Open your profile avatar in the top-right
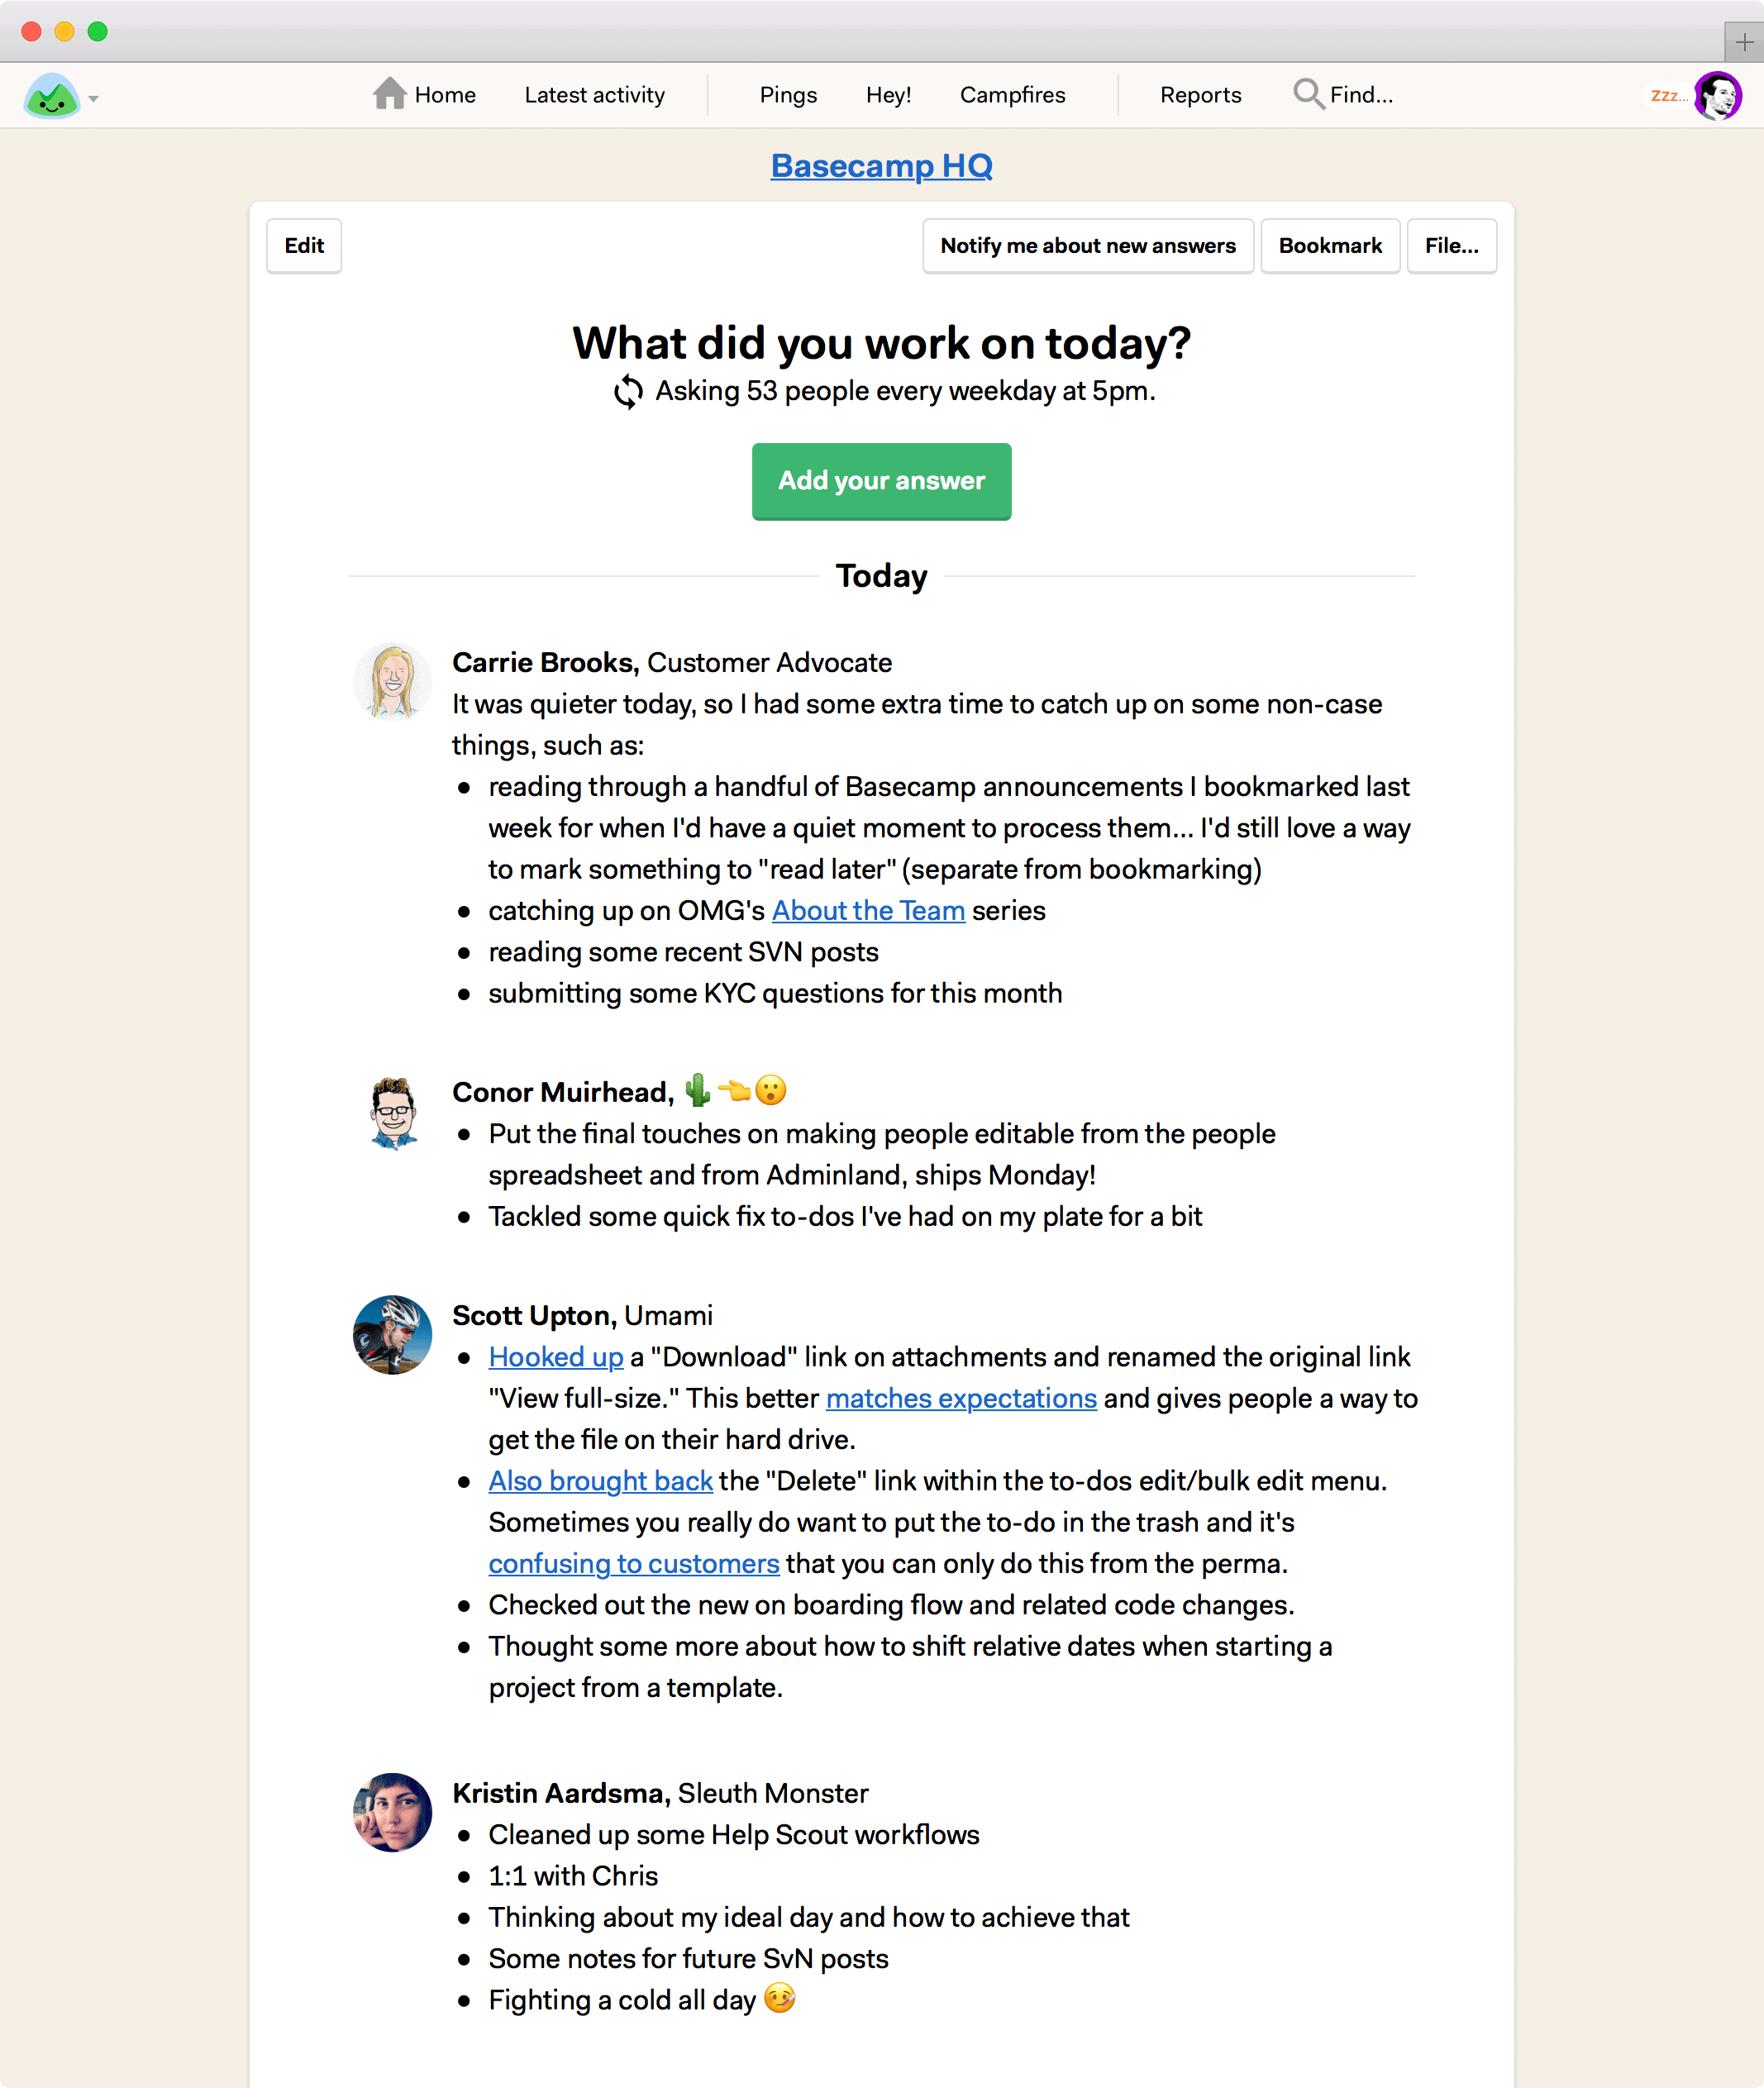The height and width of the screenshot is (2088, 1764). [x=1718, y=96]
